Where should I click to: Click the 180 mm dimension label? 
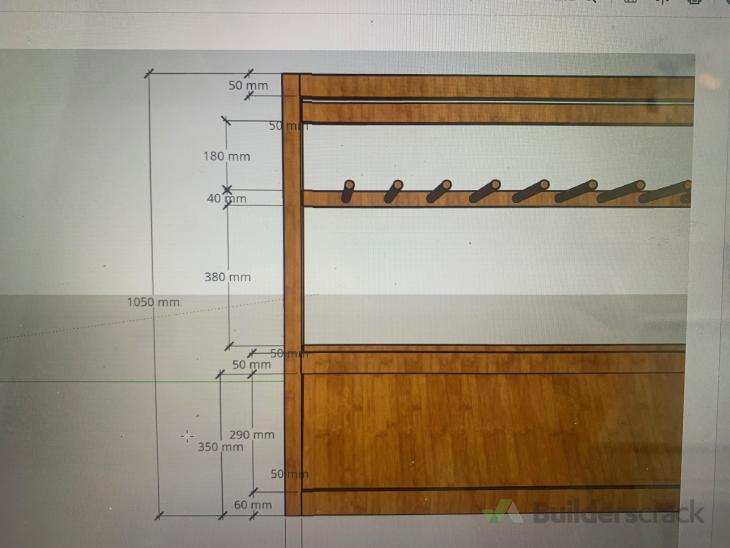[226, 157]
